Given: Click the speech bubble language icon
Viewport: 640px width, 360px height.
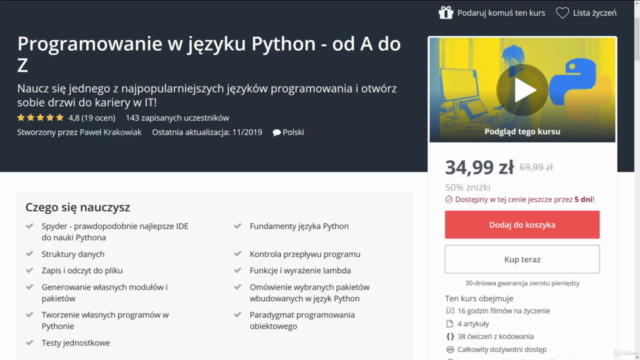Looking at the screenshot, I should click(x=276, y=132).
